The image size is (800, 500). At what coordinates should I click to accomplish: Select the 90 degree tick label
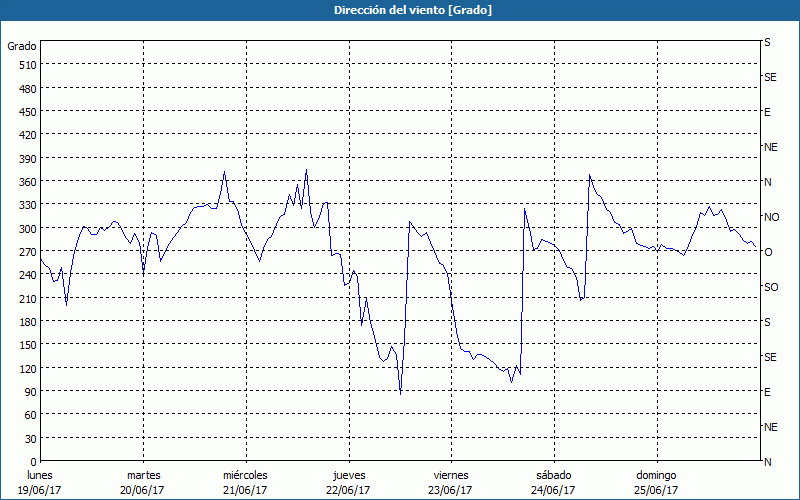click(27, 391)
